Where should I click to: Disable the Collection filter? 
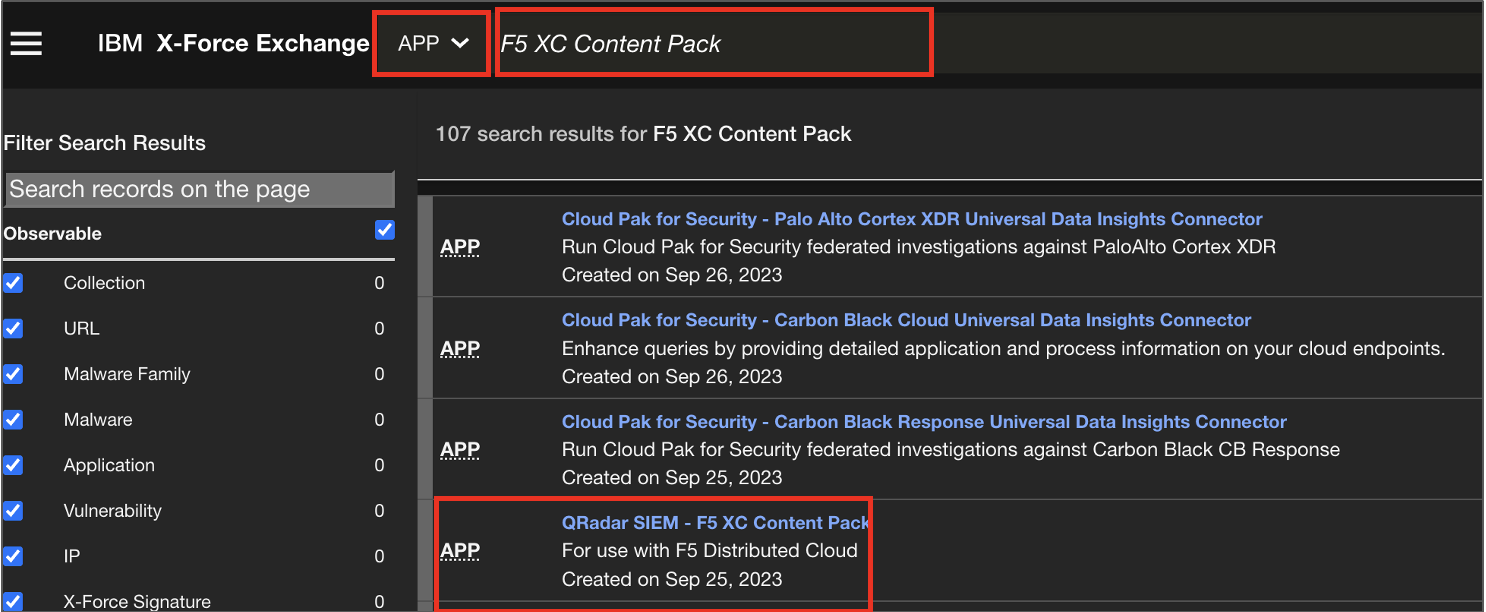click(x=14, y=283)
